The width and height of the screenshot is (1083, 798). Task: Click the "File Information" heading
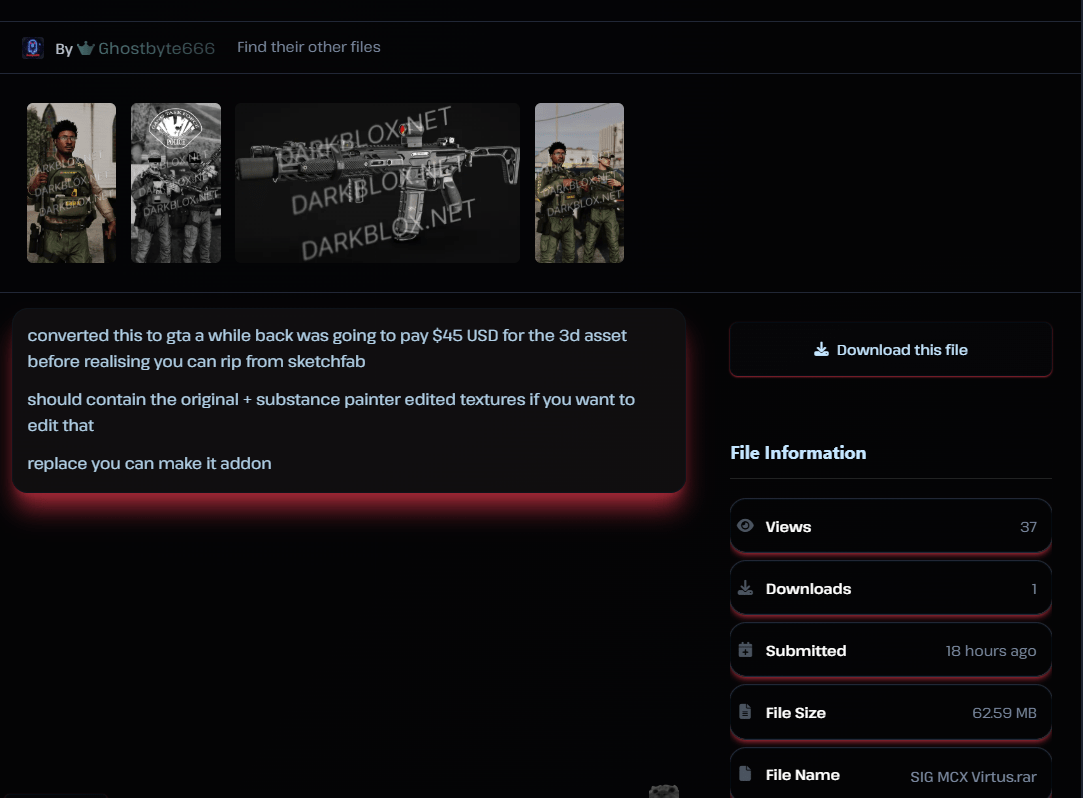pos(798,453)
